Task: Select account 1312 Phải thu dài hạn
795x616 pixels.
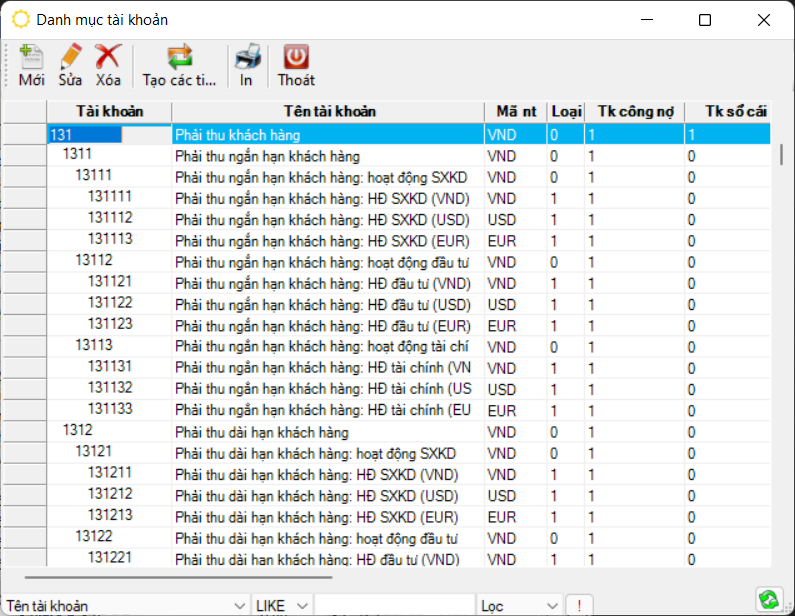Action: (77, 431)
